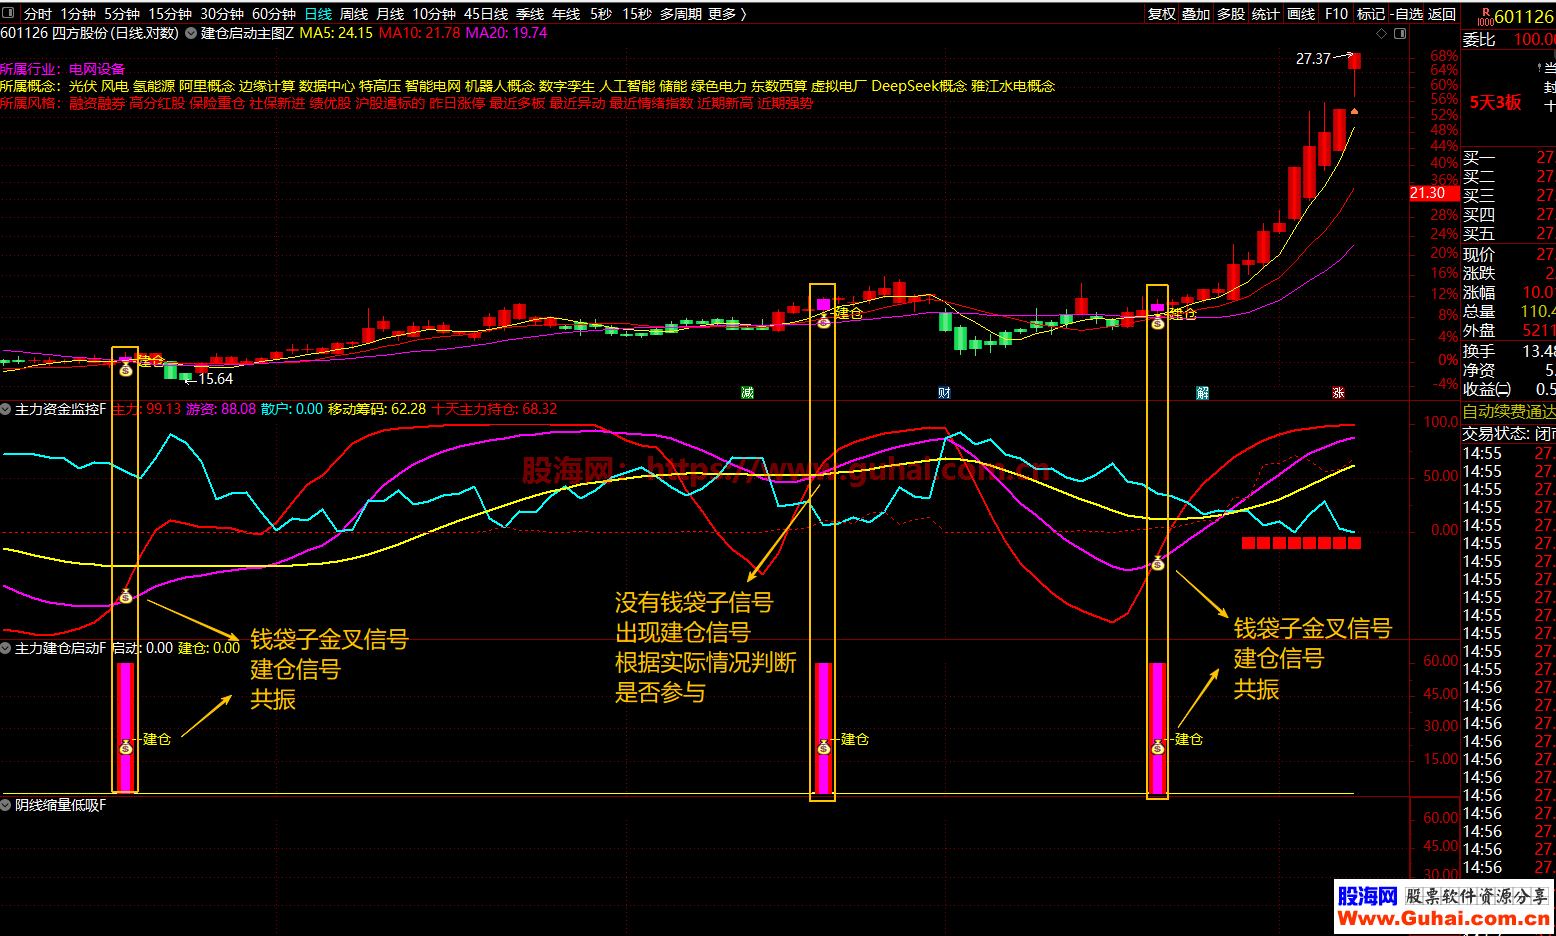1556x936 pixels.
Task: Open the 主力资金监控F indicator dropdown
Action: point(6,409)
